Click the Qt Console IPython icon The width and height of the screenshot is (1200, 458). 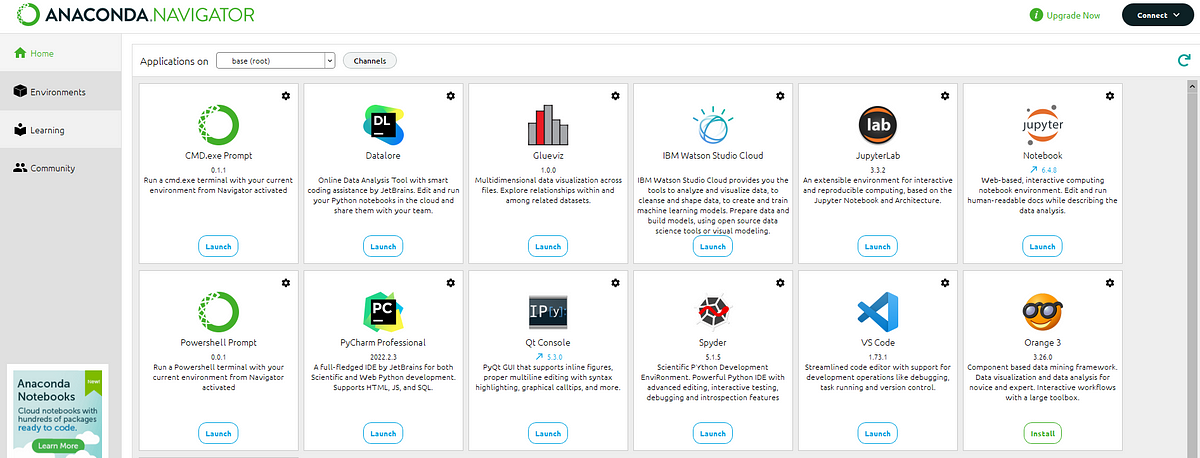[547, 312]
